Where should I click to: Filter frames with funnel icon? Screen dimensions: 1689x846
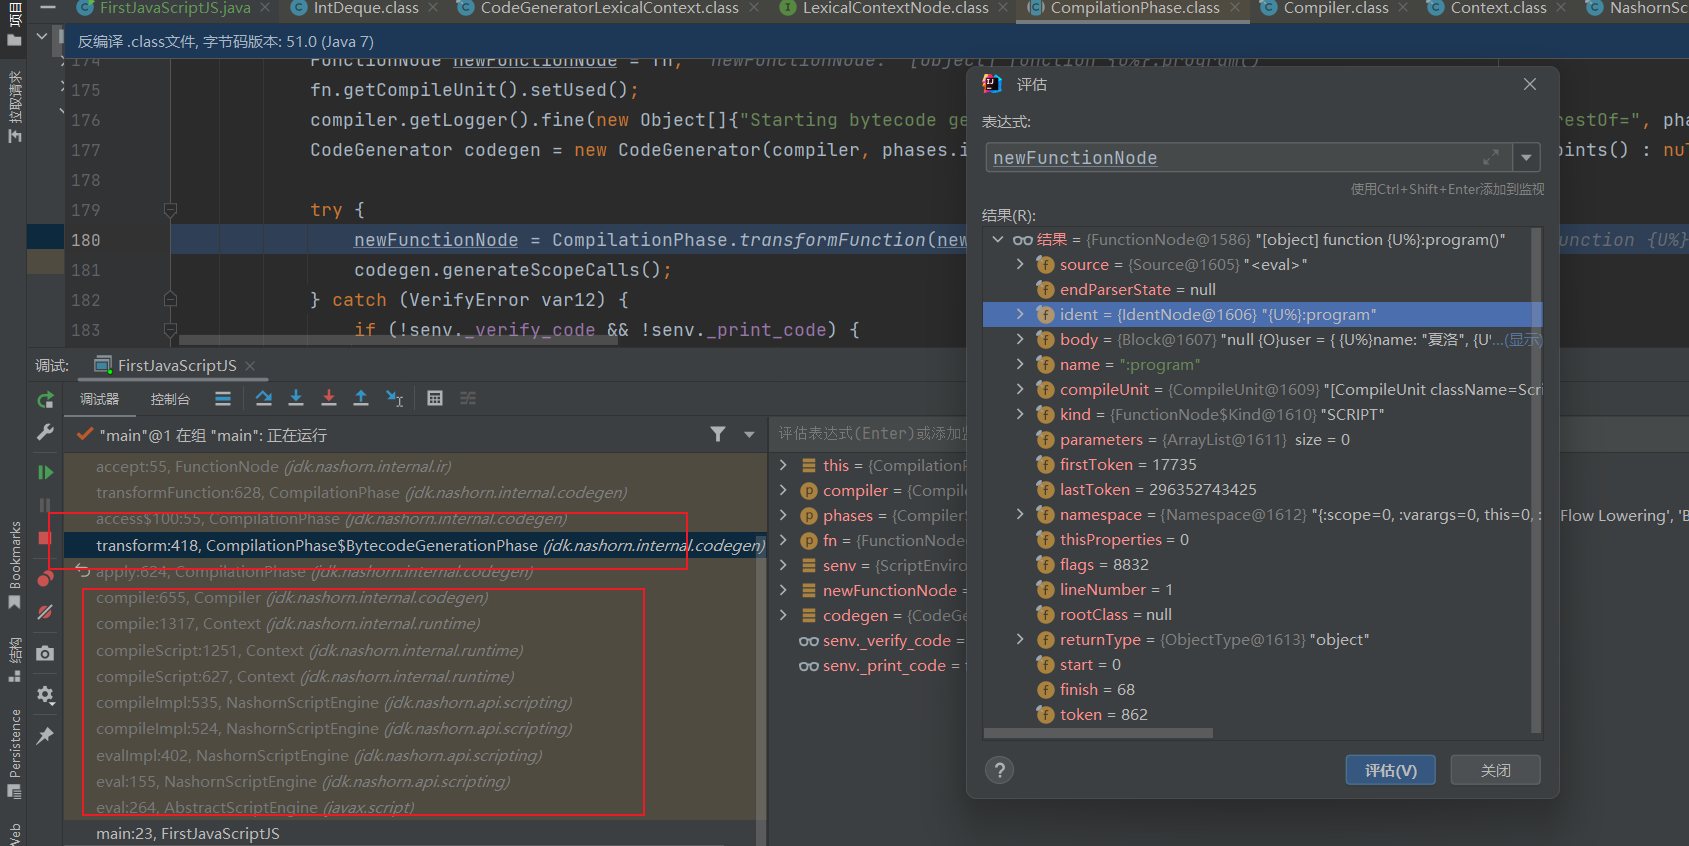coord(718,434)
